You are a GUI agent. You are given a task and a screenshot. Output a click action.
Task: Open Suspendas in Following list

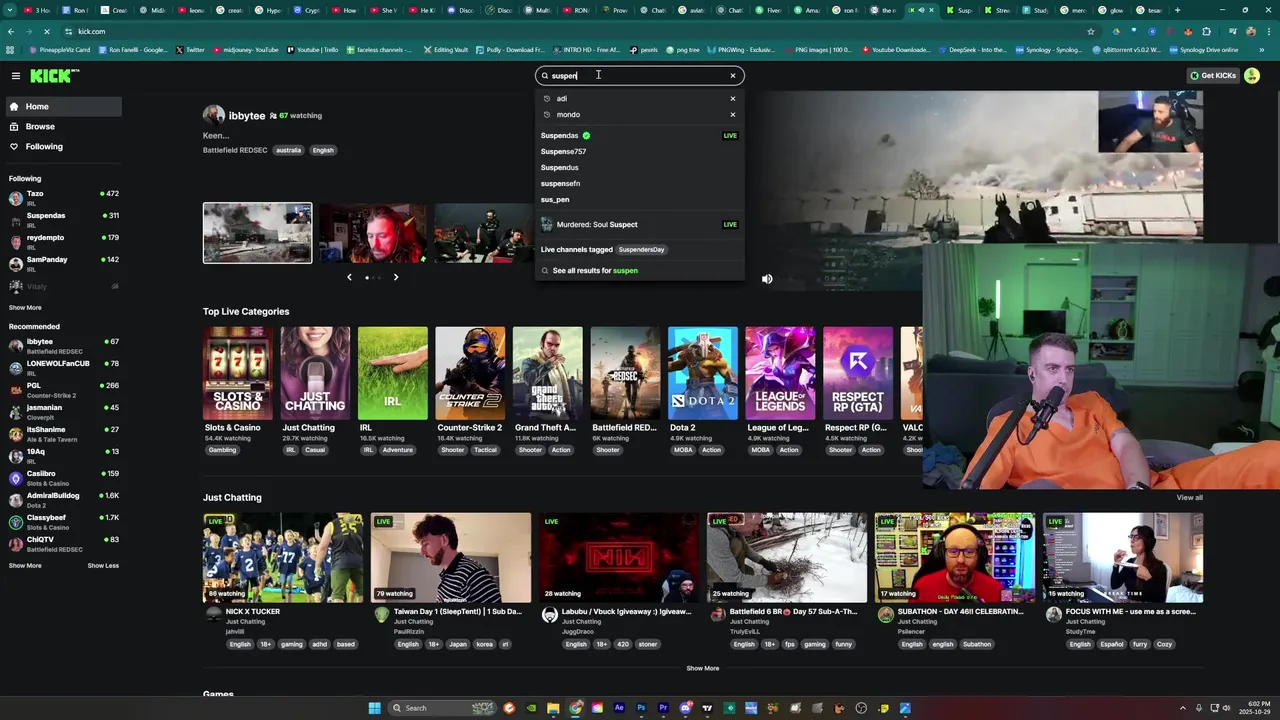(62, 219)
